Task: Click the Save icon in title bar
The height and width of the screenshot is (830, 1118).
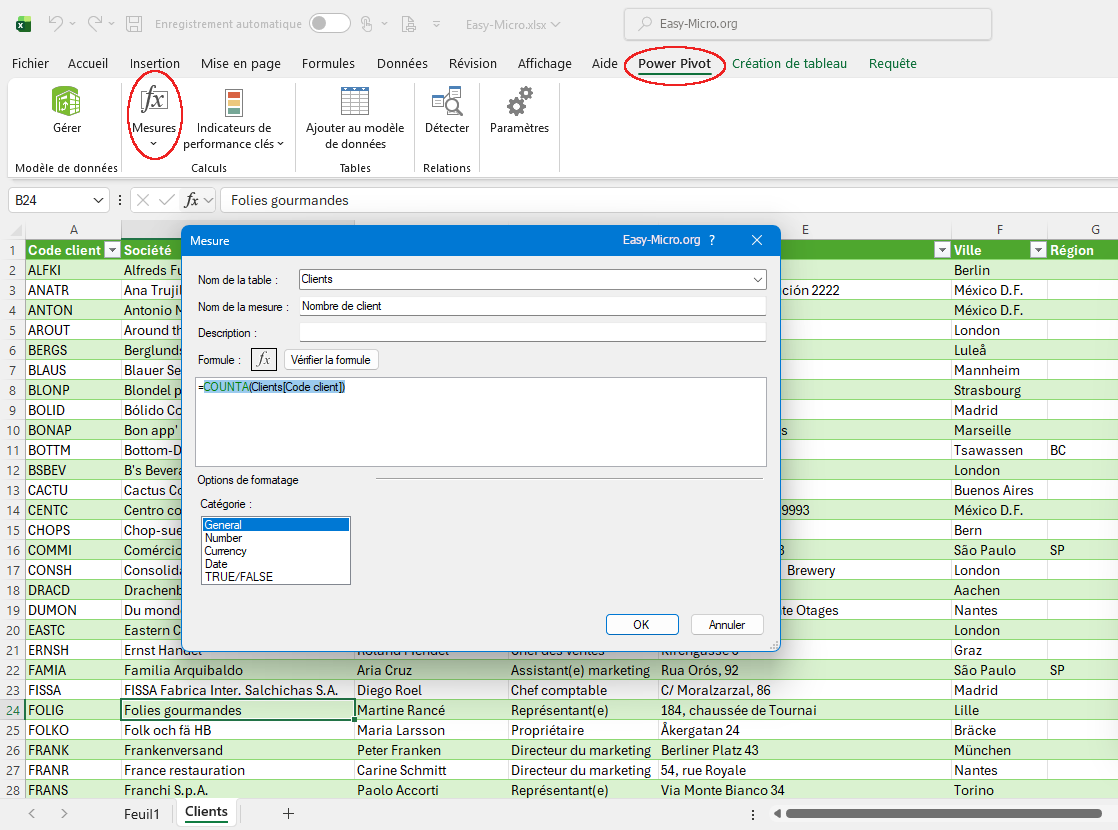Action: click(x=134, y=23)
